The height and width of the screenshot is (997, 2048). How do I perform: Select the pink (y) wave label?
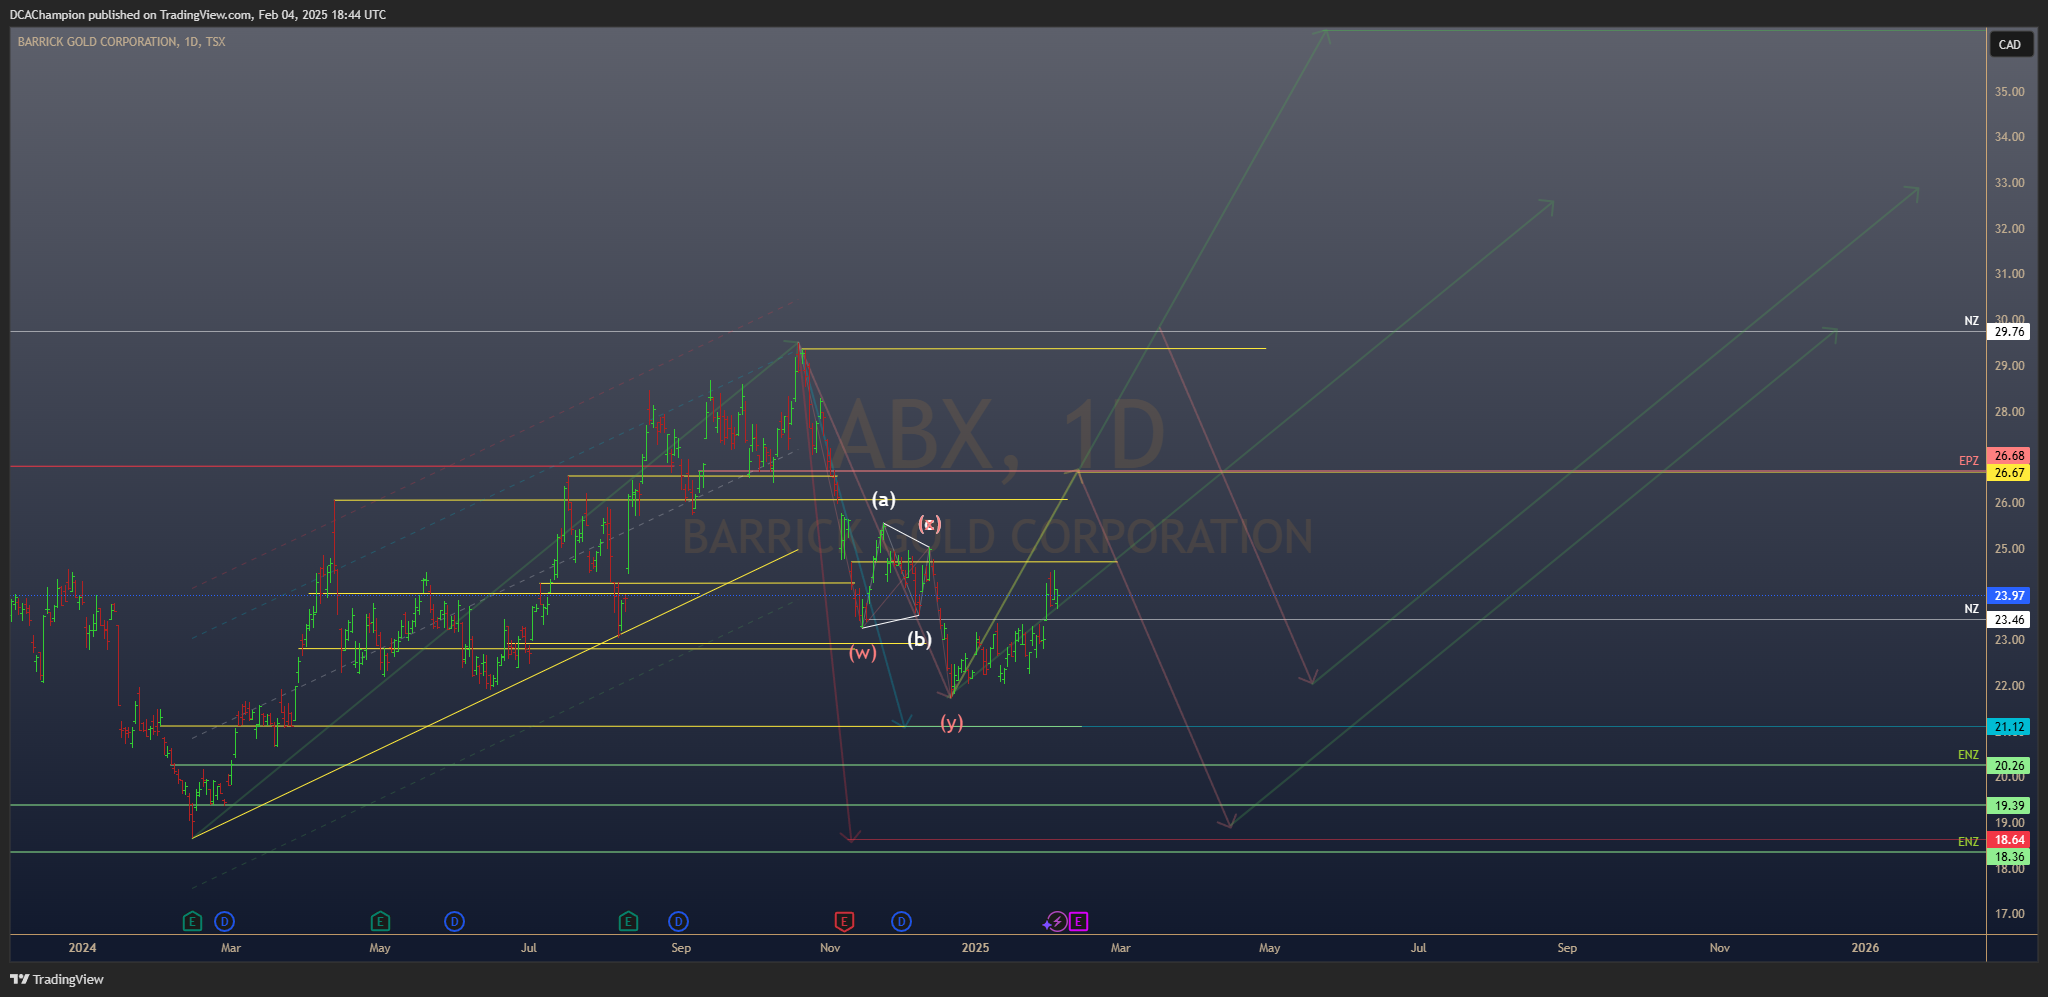coord(952,722)
